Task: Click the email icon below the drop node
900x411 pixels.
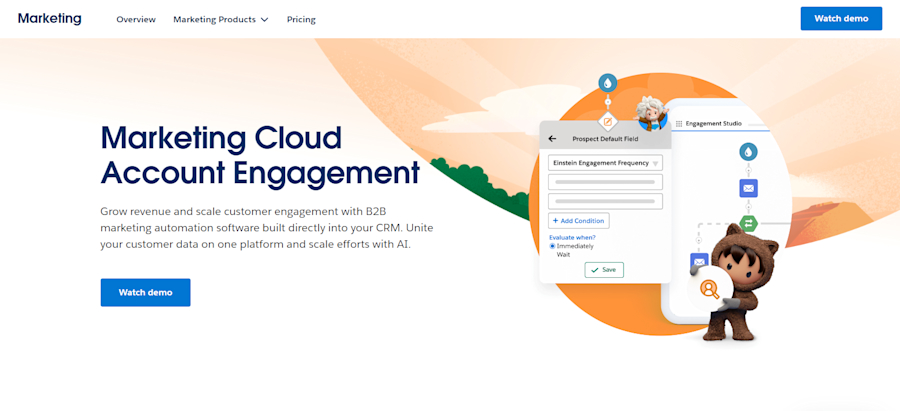Action: point(748,188)
